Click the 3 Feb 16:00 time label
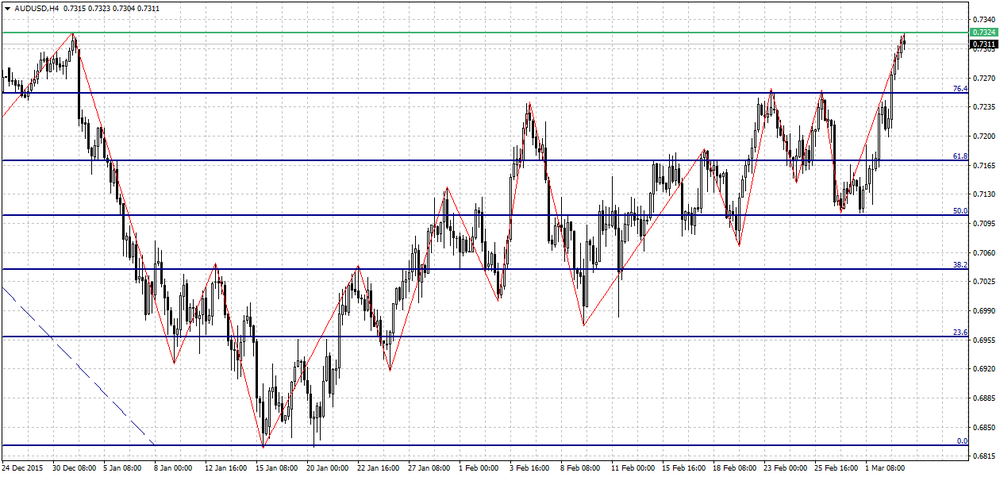 point(531,468)
